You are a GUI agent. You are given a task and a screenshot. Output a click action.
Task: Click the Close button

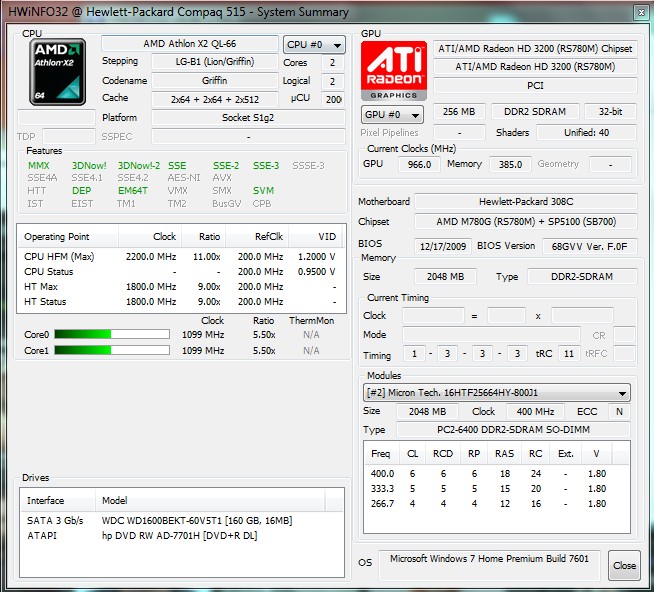(624, 565)
